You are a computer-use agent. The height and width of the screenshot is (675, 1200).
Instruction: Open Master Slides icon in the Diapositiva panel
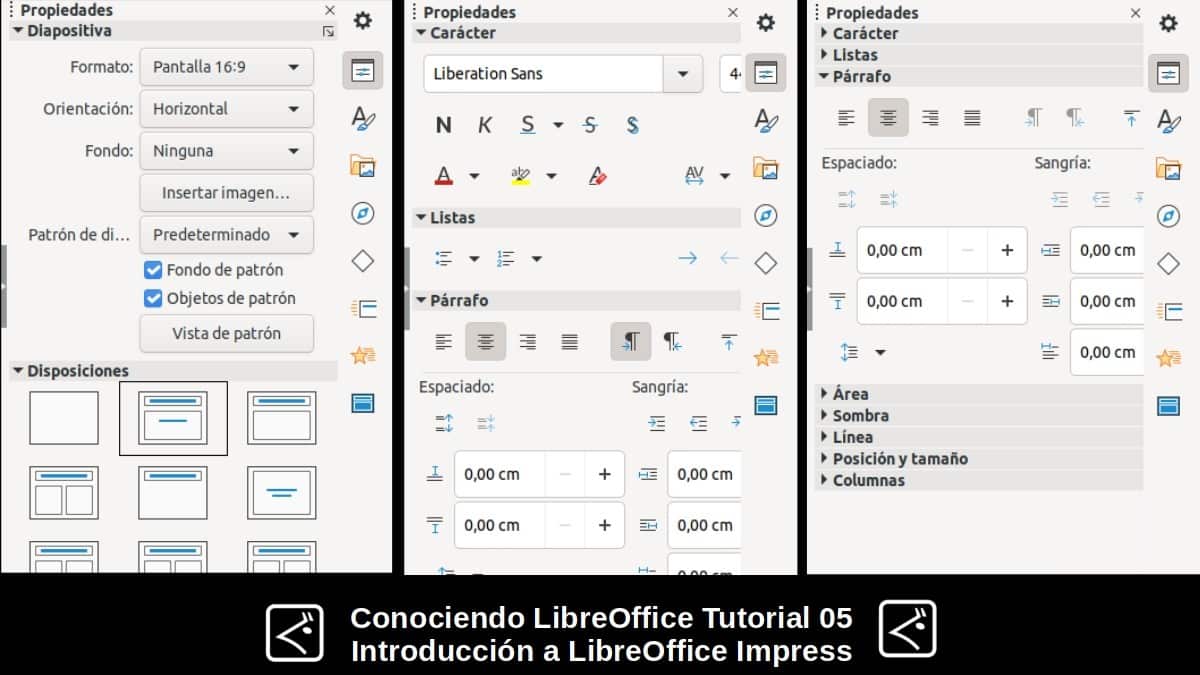click(363, 403)
